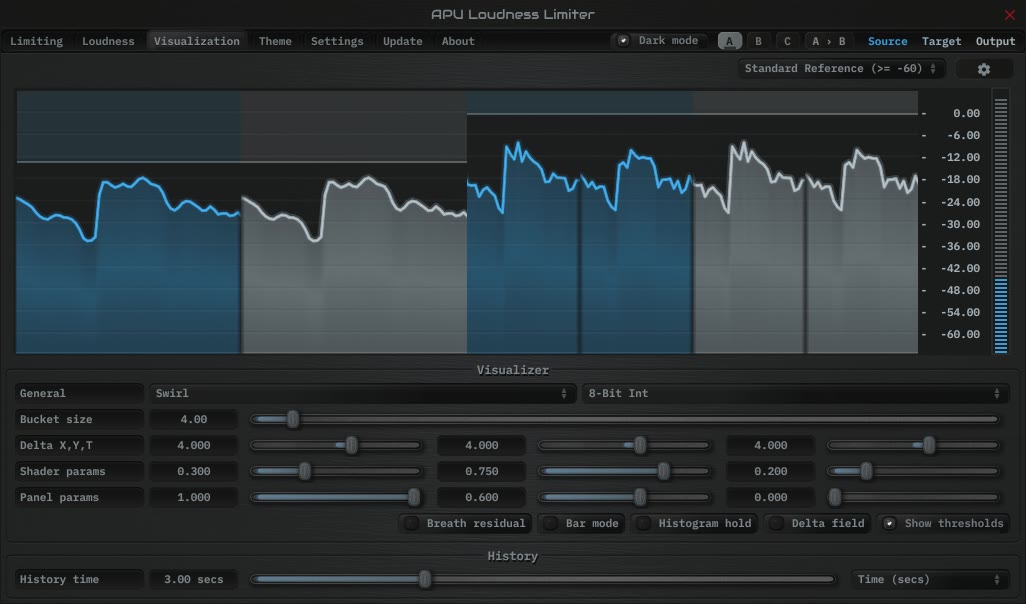Click the first Panel params slider at 1.000
The image size is (1026, 604).
coord(414,497)
